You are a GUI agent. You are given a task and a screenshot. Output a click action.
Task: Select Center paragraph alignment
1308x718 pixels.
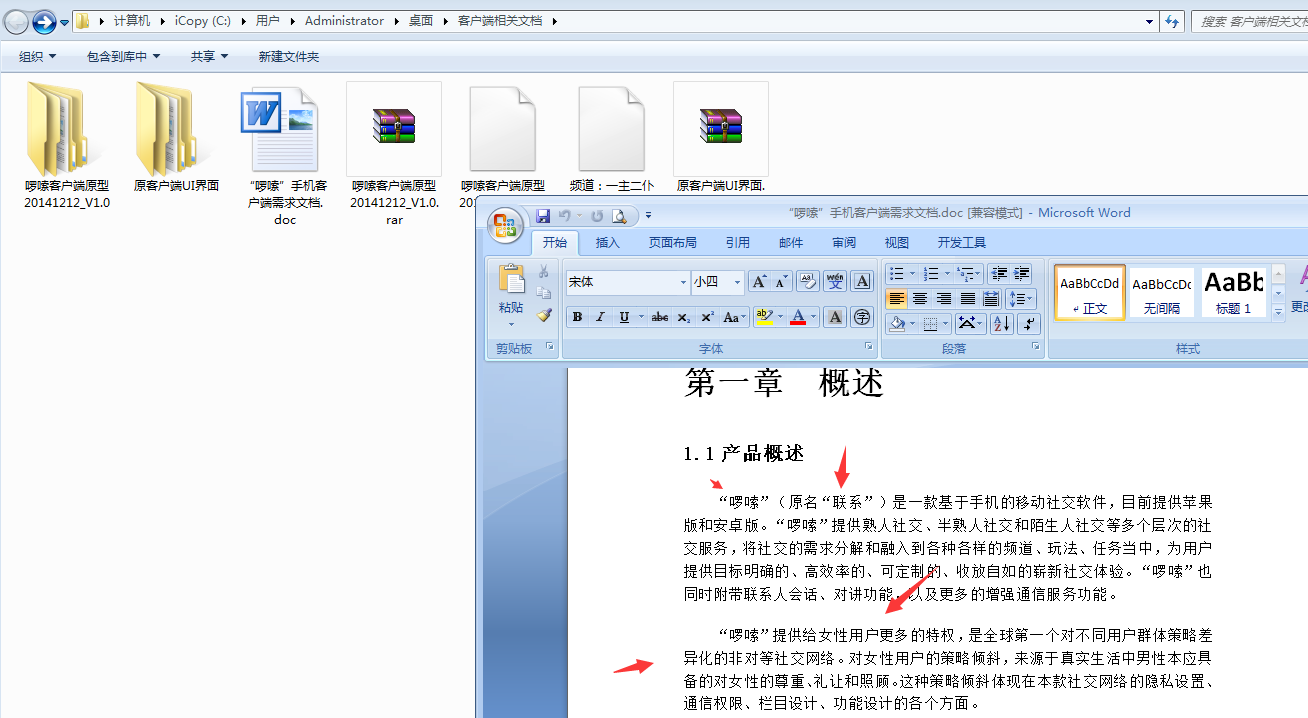point(920,298)
